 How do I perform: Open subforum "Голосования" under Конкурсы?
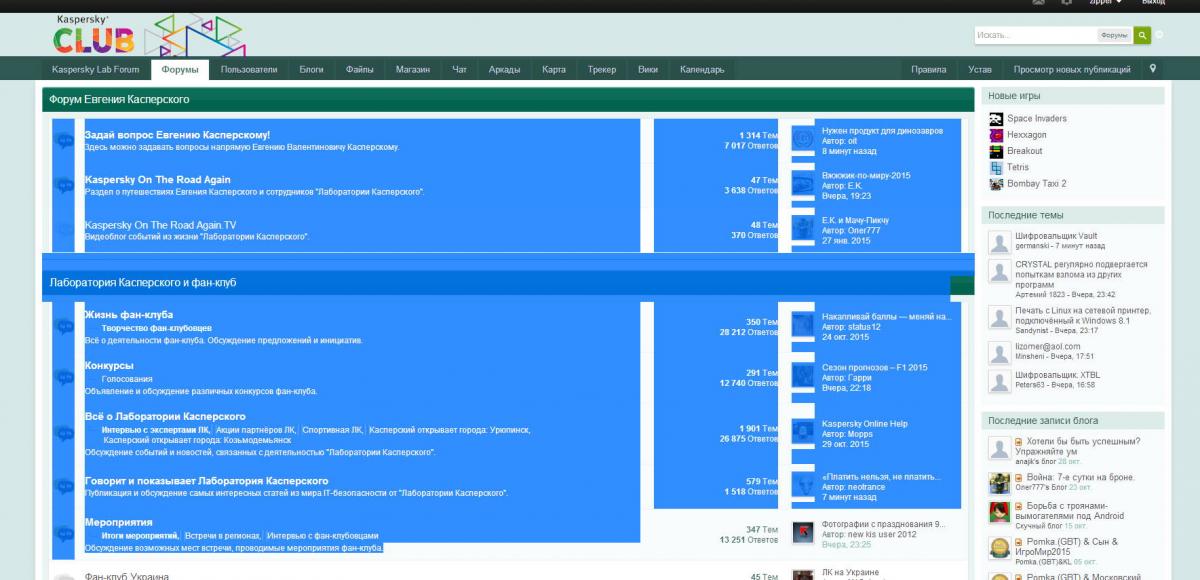click(127, 379)
